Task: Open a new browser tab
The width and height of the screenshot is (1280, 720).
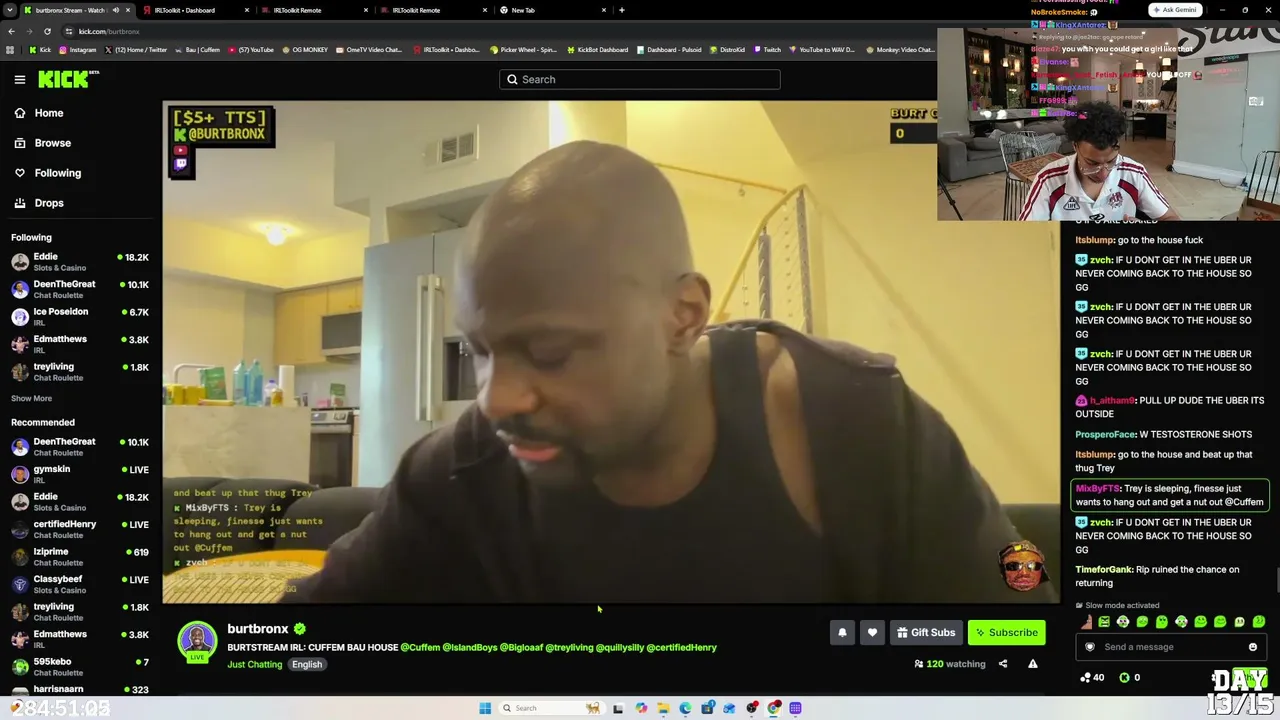Action: pyautogui.click(x=622, y=10)
